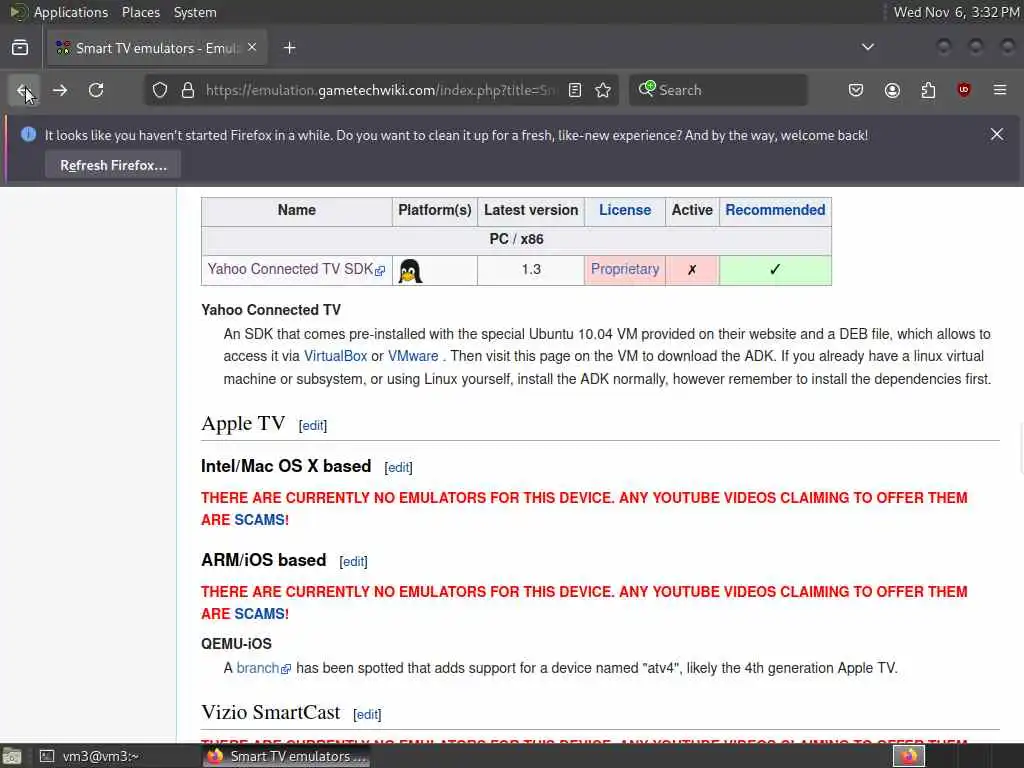Go forward one page
The height and width of the screenshot is (768, 1024).
60,90
